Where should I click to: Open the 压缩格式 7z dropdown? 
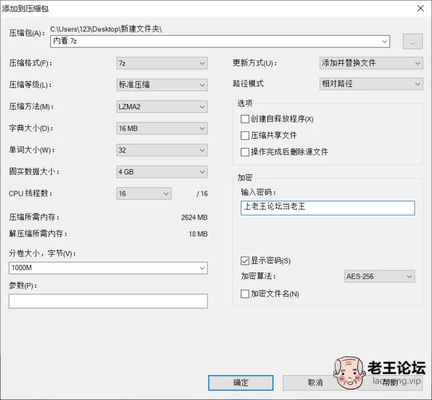pyautogui.click(x=162, y=63)
